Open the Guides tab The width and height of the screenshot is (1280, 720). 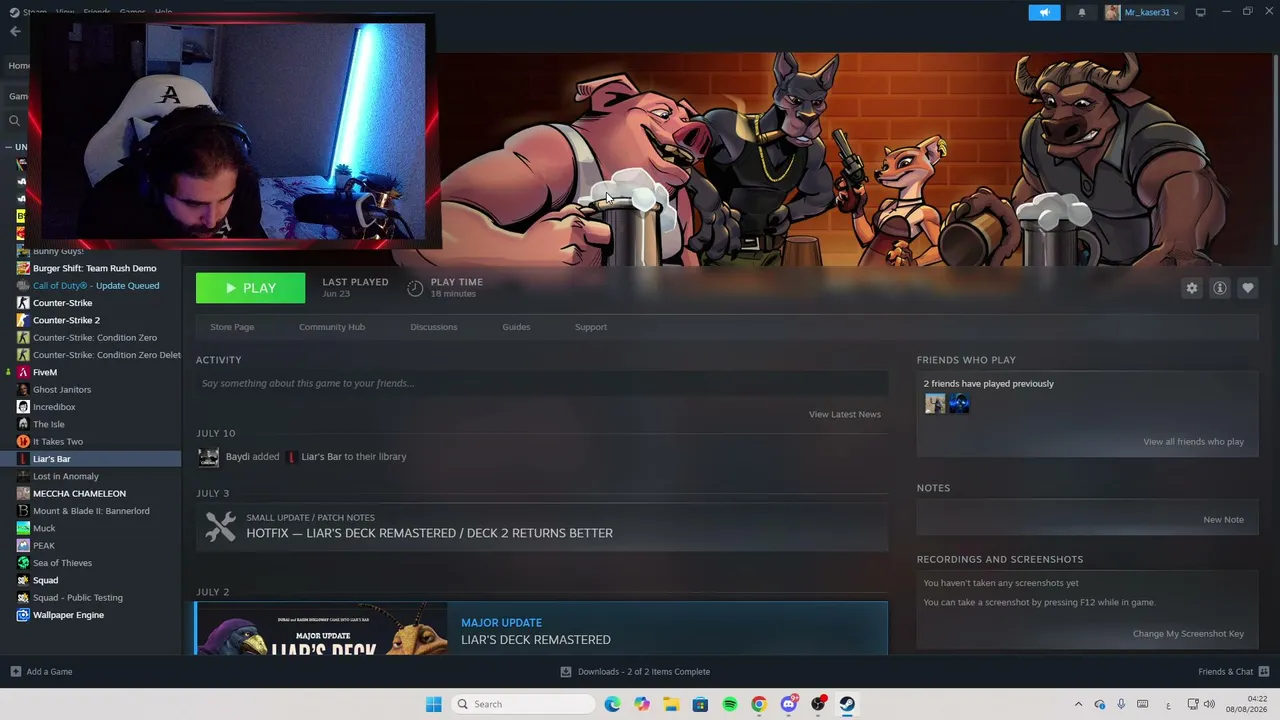pos(516,327)
